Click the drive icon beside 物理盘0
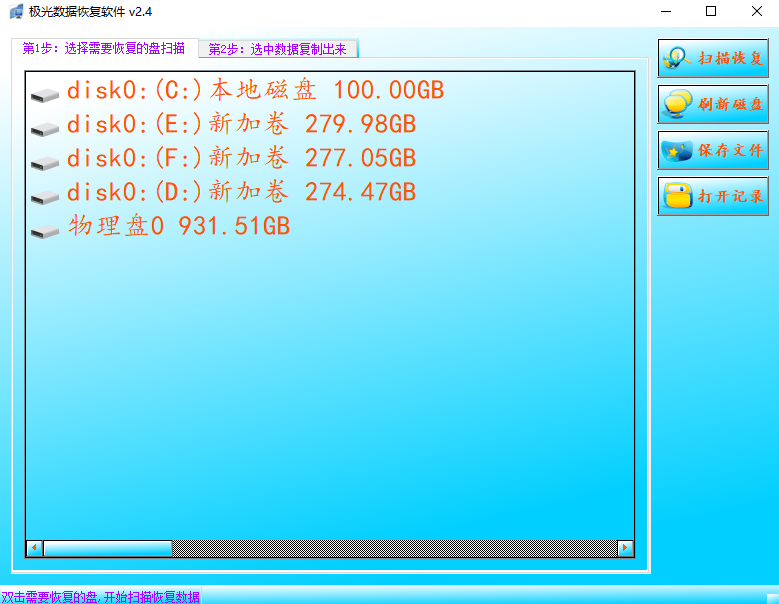Image resolution: width=779 pixels, height=604 pixels. tap(45, 231)
